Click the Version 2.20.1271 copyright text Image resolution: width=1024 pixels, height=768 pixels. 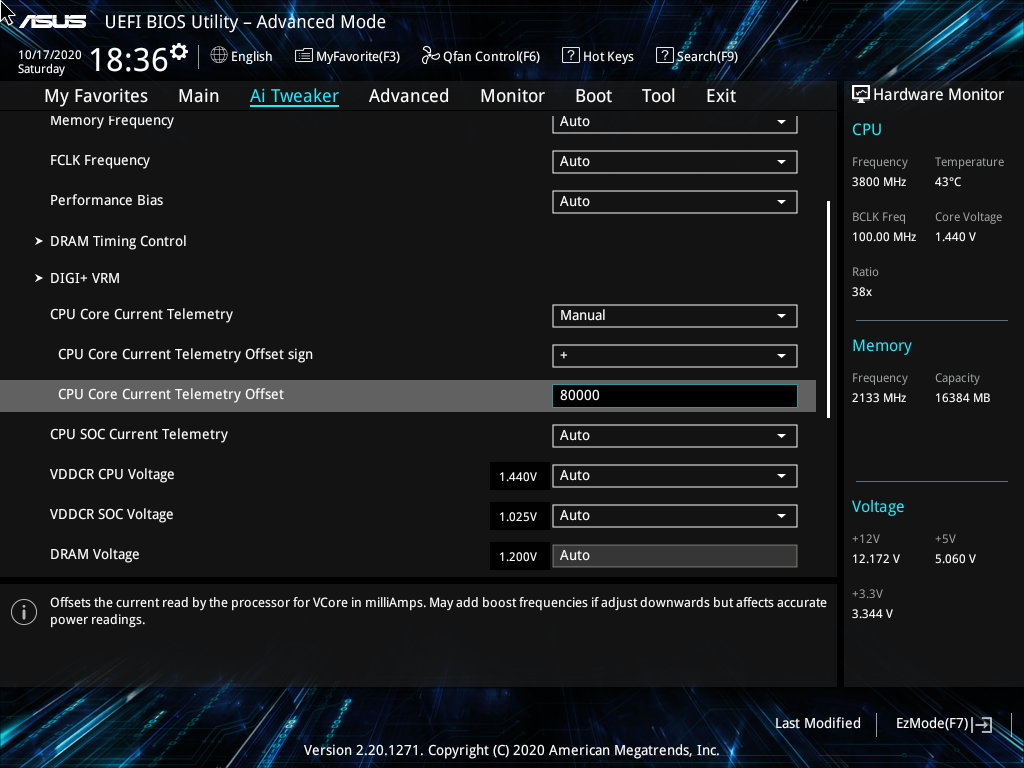pyautogui.click(x=511, y=750)
